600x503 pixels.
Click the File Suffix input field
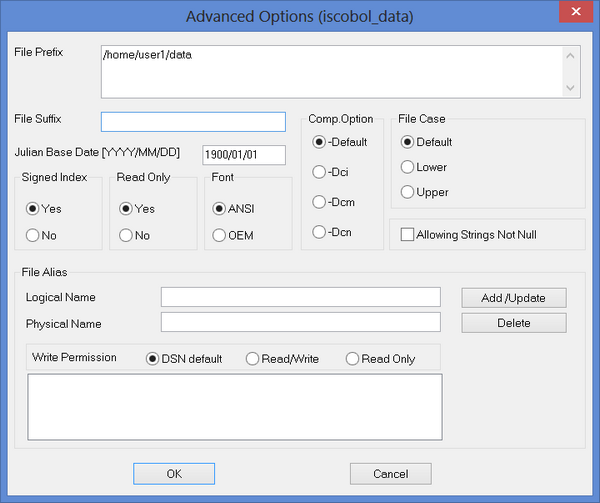(x=193, y=122)
